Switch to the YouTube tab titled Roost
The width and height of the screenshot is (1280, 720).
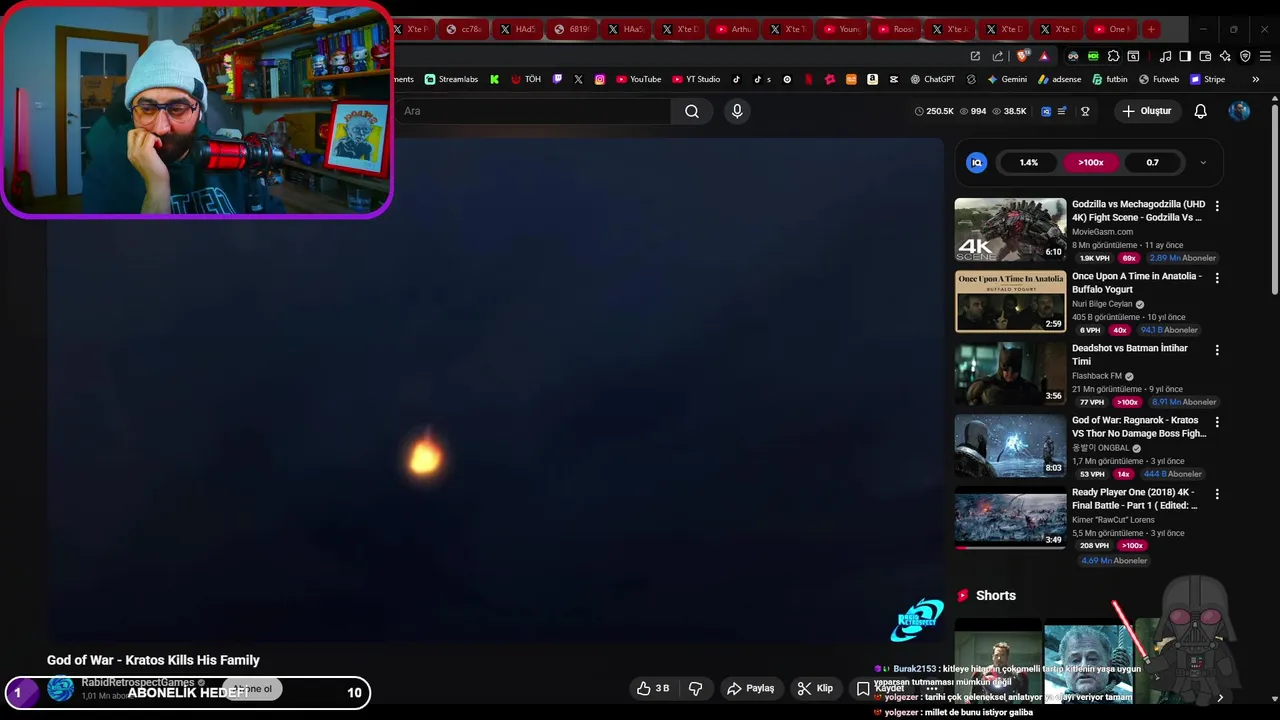point(895,29)
